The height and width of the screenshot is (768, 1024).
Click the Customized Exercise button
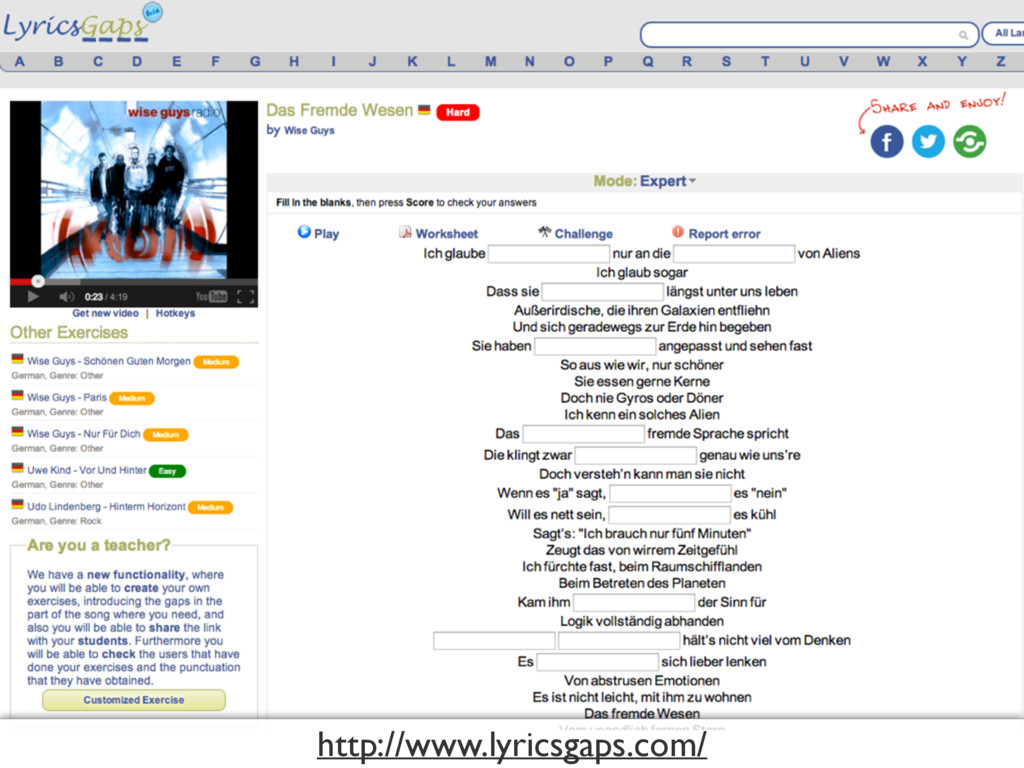(x=134, y=700)
